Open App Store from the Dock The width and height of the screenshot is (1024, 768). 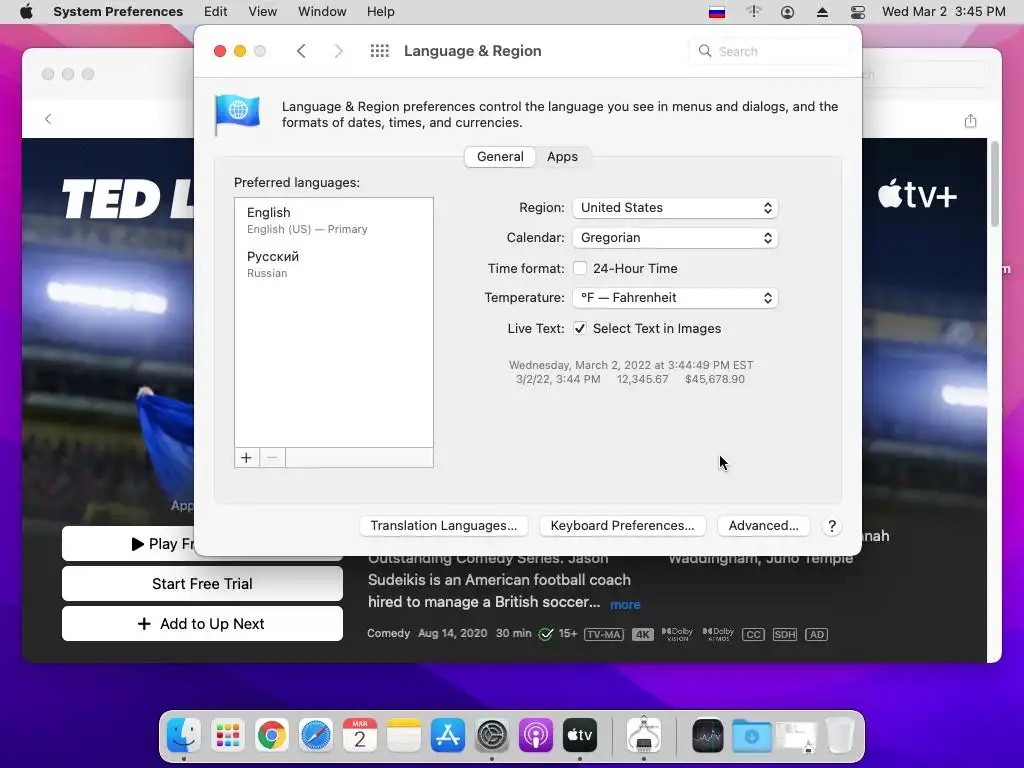(448, 736)
